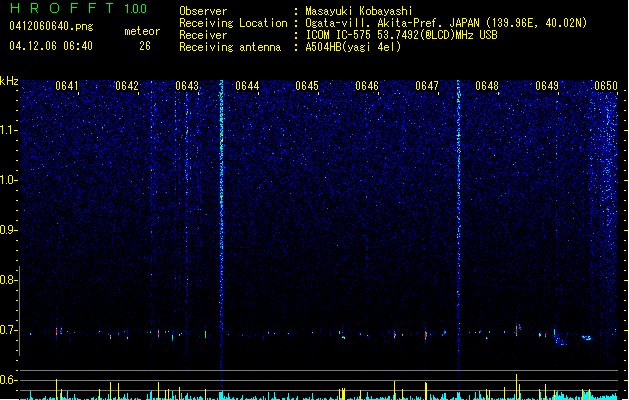629x400 pixels.
Task: Click the kHz axis unit label
Action: [x=9, y=81]
